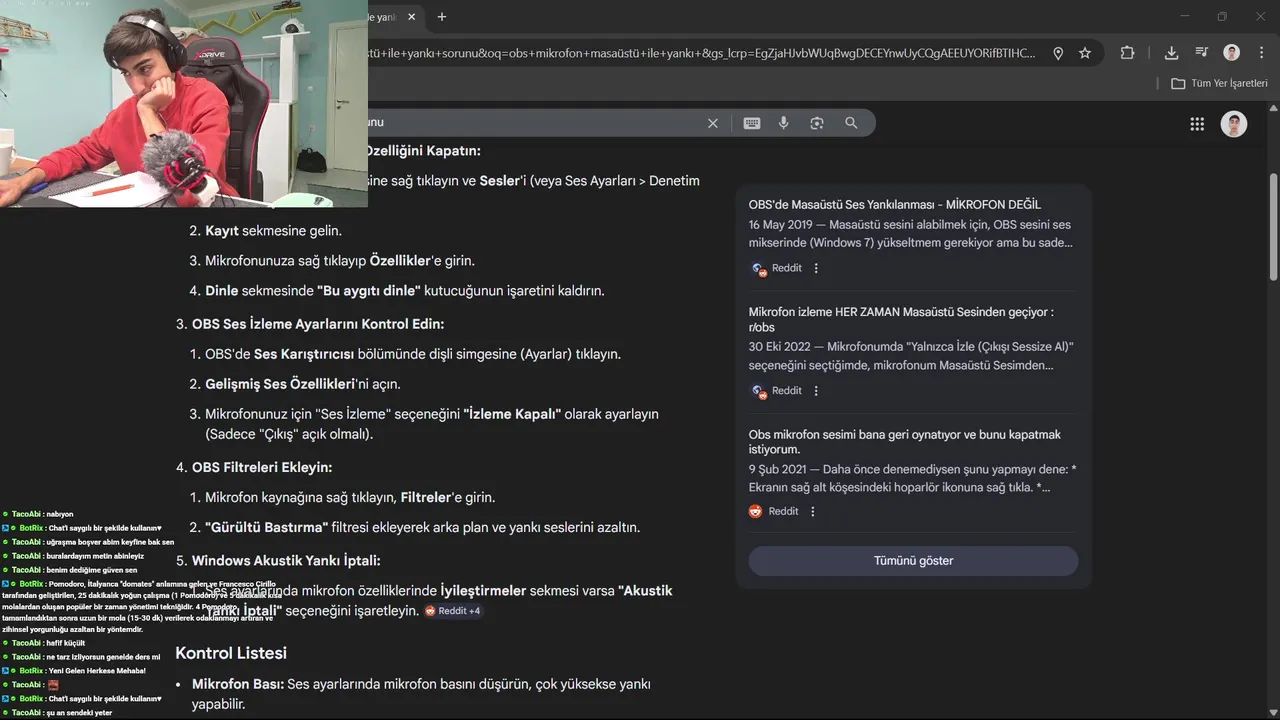Click bold text 'İzleme Kapalı'
1280x720 pixels.
click(x=512, y=414)
